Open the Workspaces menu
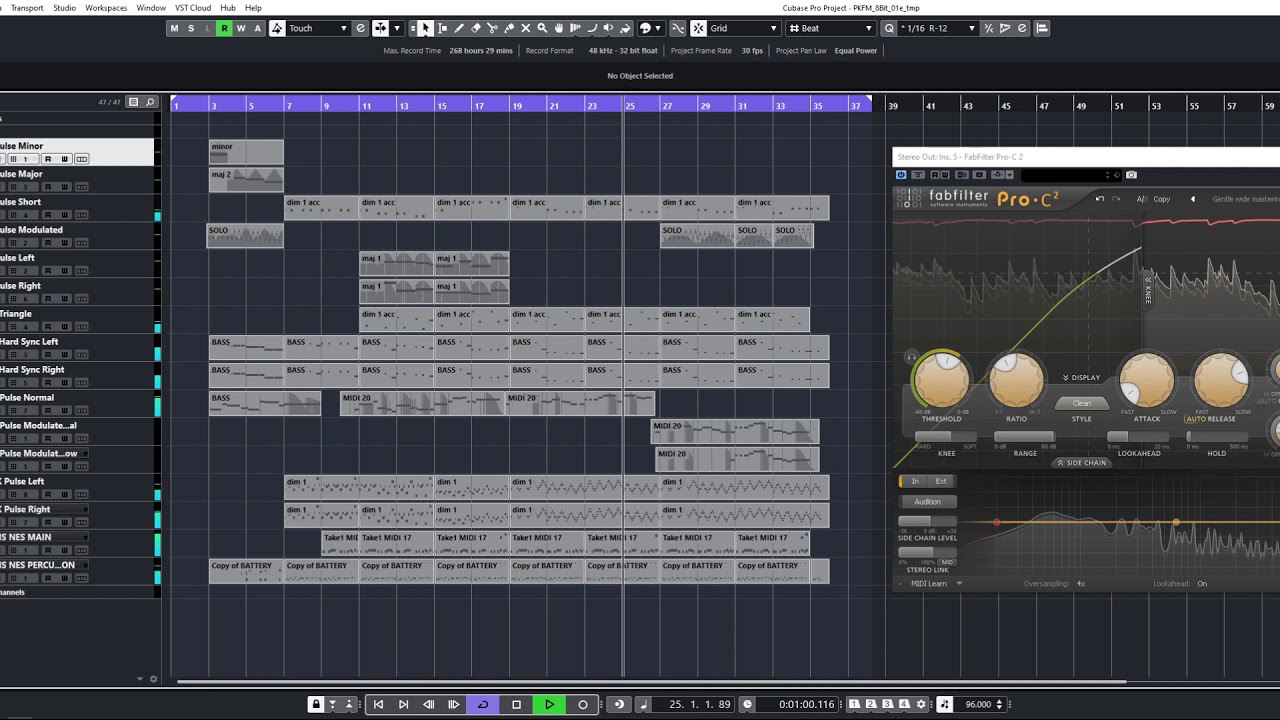This screenshot has height=720, width=1280. [106, 8]
